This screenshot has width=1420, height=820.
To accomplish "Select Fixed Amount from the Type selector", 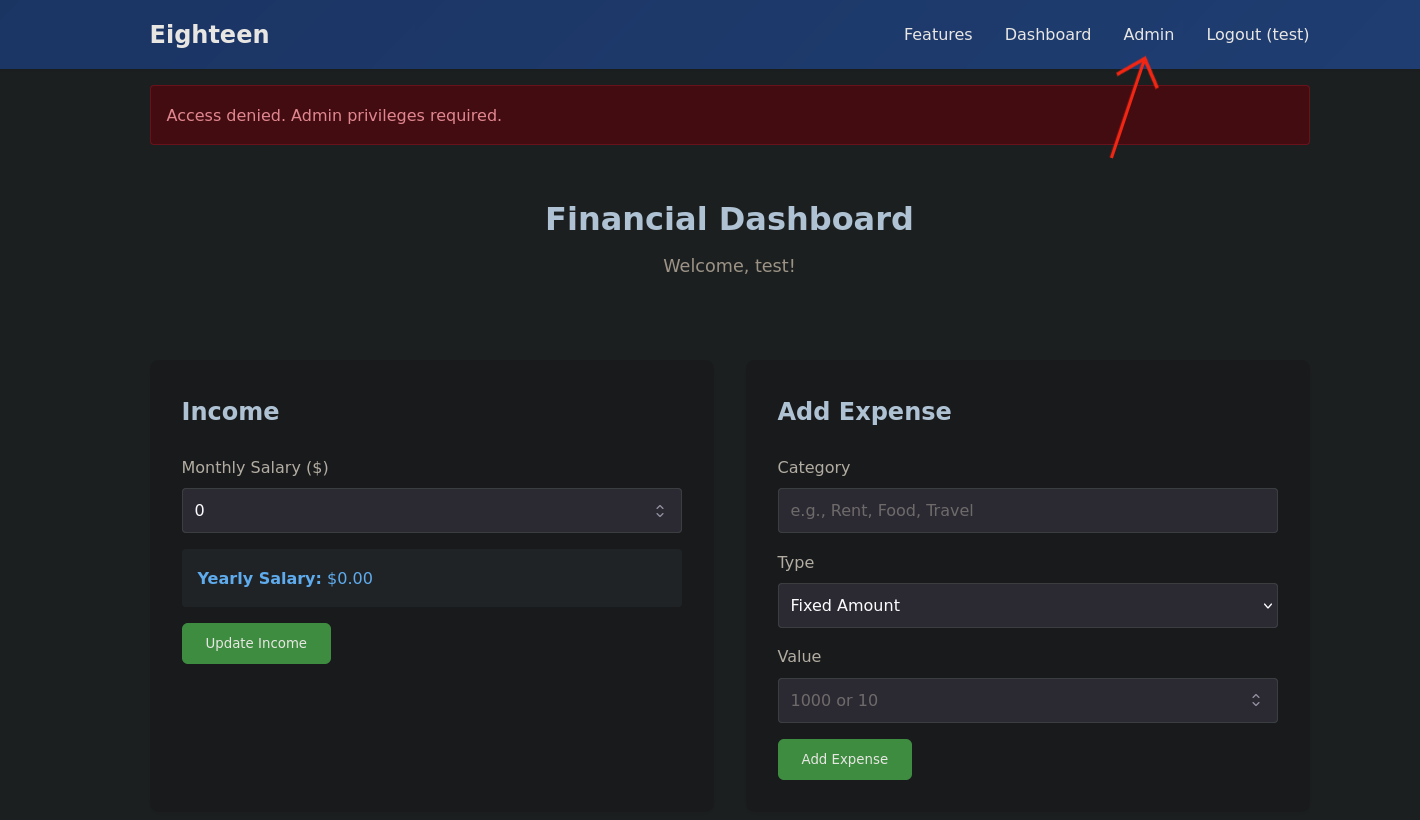I will pyautogui.click(x=1027, y=605).
